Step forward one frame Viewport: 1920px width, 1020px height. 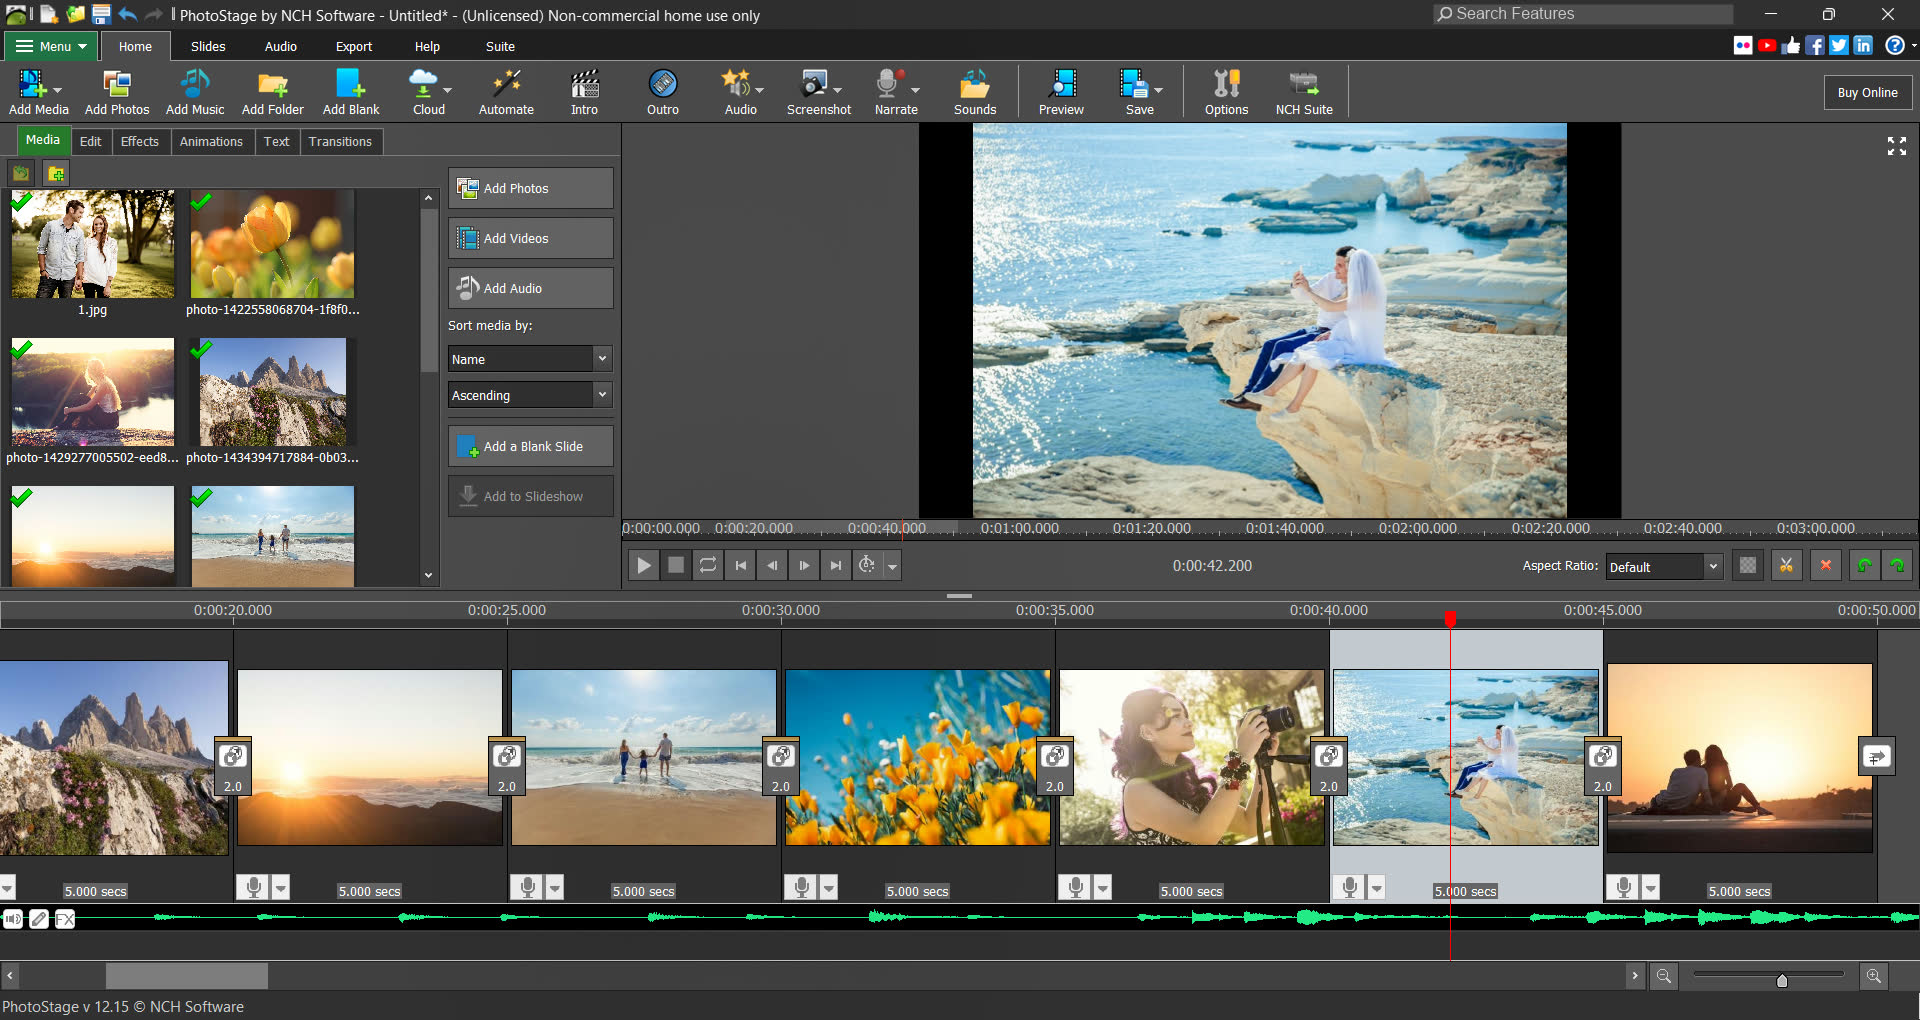tap(804, 565)
